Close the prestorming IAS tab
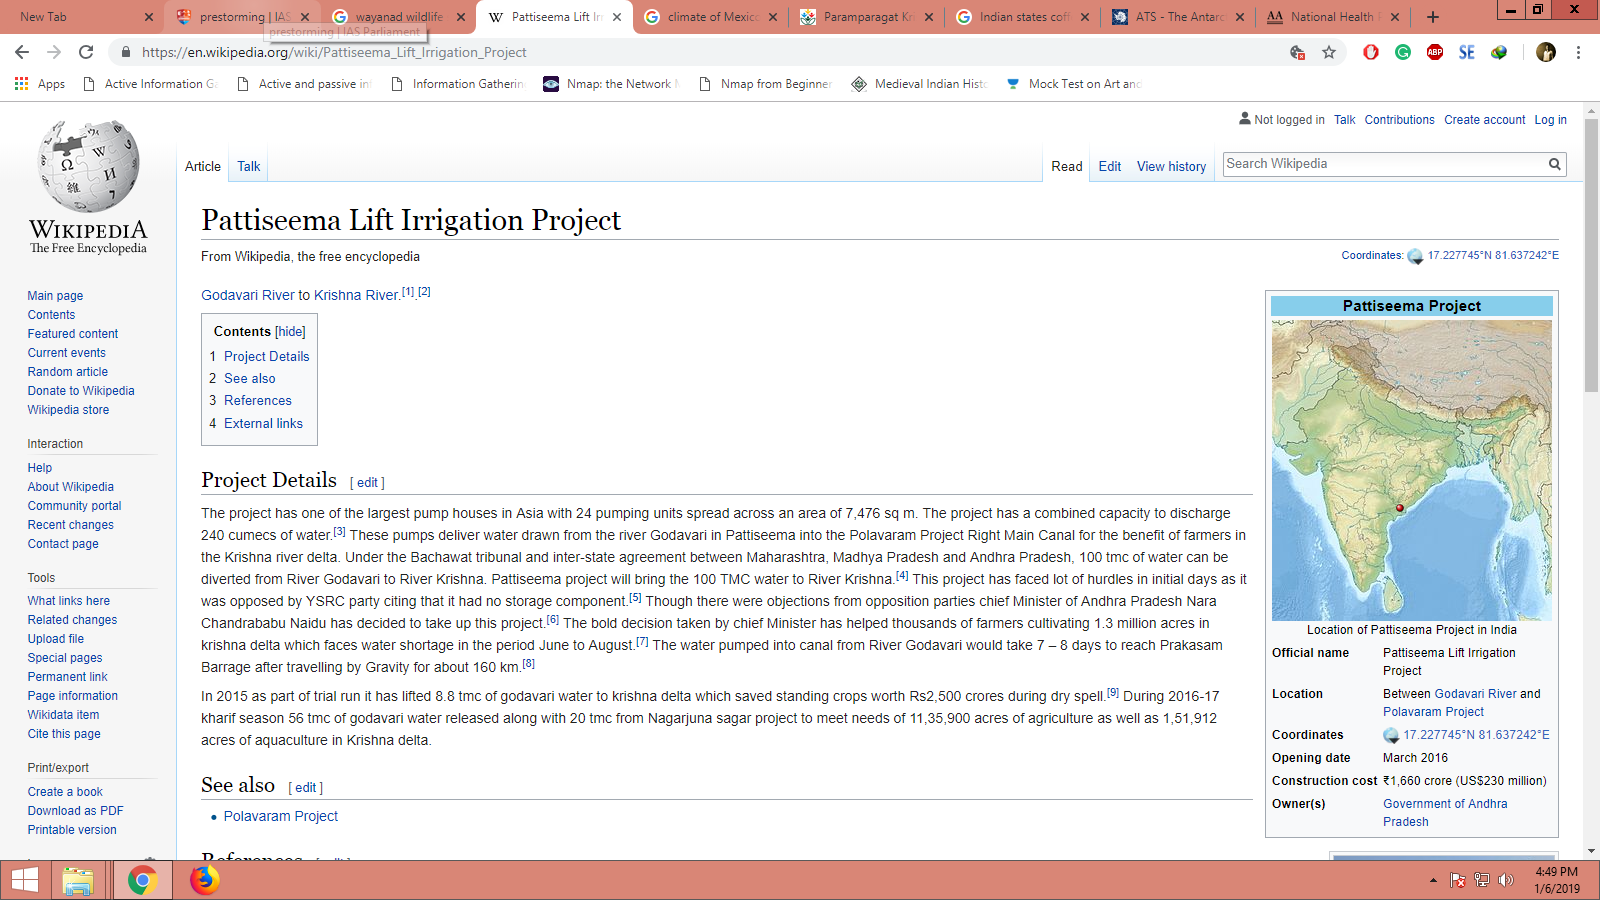 pos(305,17)
